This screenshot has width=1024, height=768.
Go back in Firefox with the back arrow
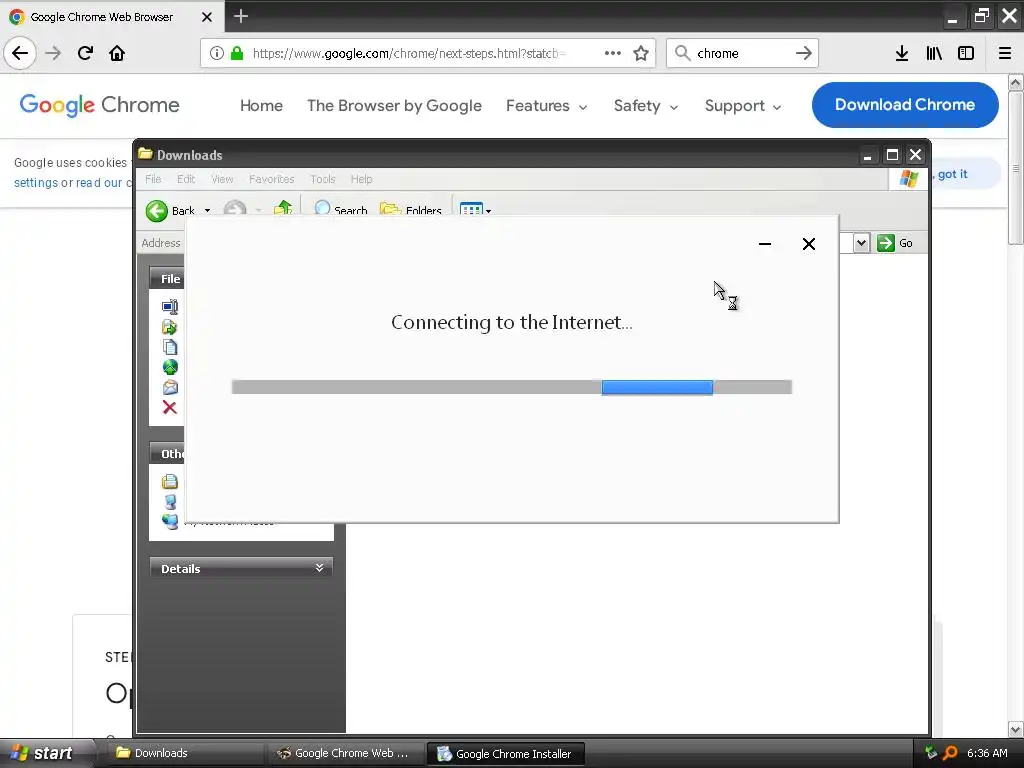click(x=20, y=53)
